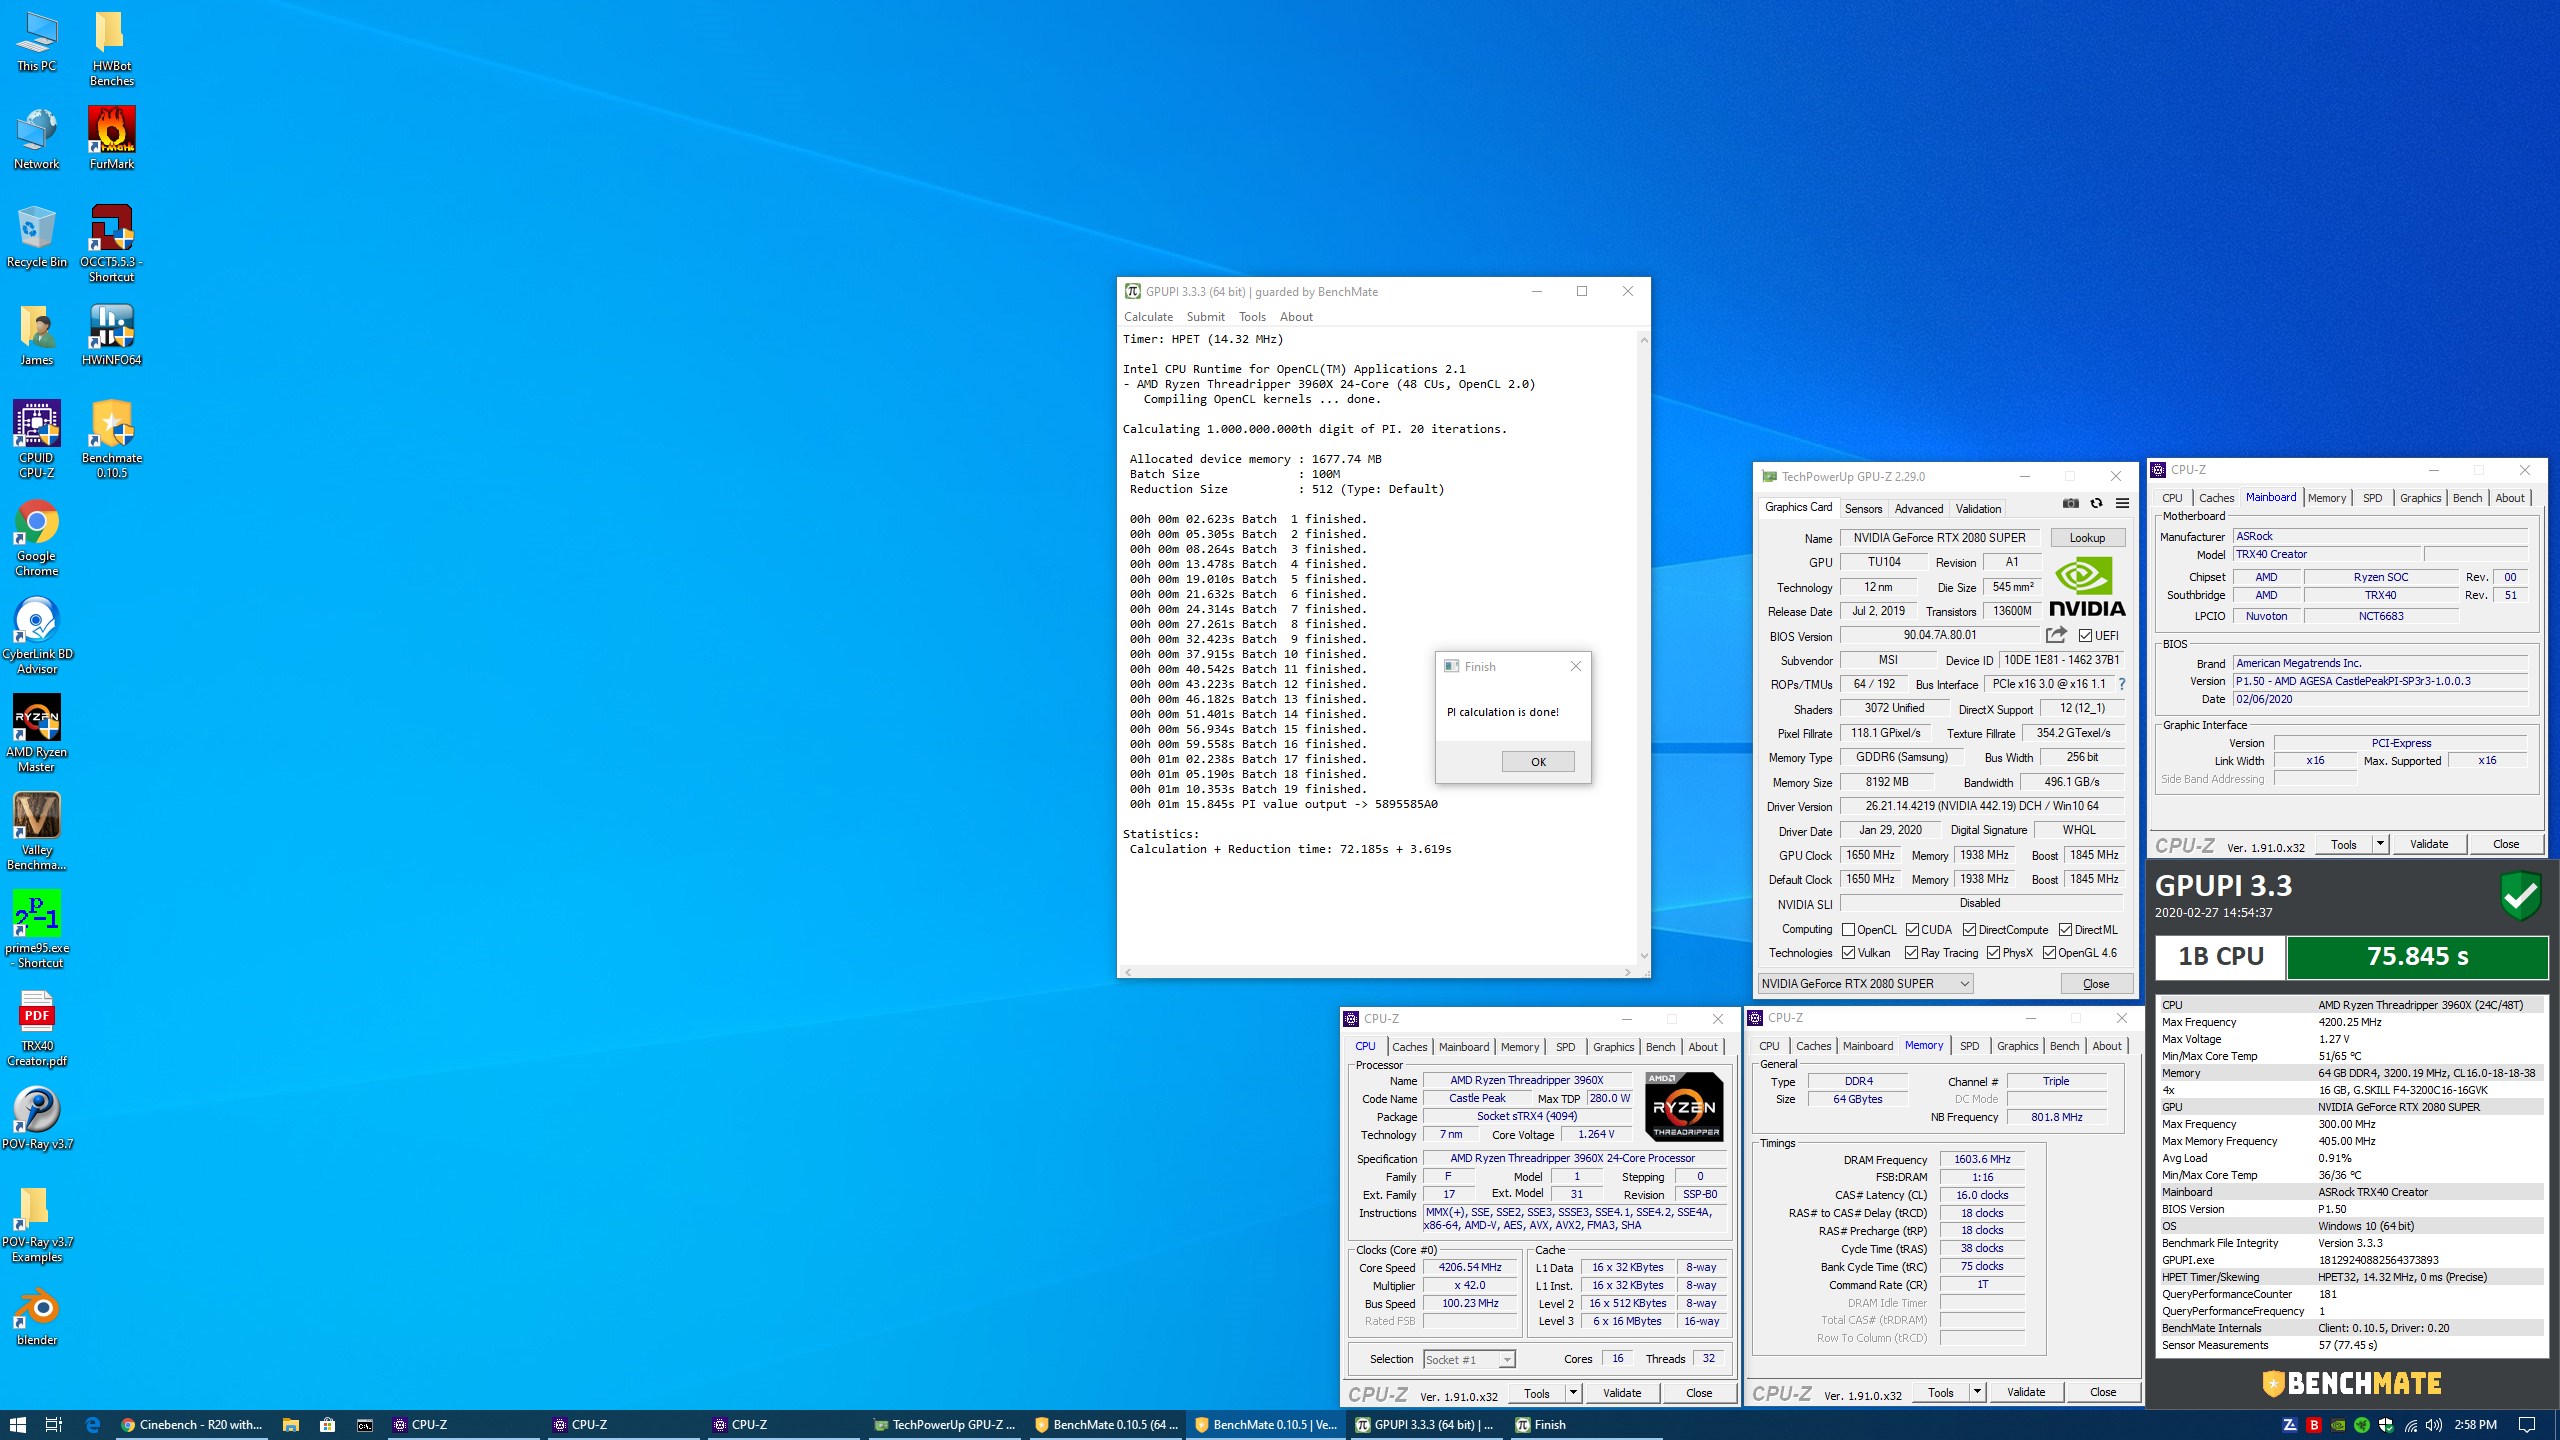Click Lookup button in GPU-Z
Screen dimensions: 2560x1440
[x=2087, y=538]
